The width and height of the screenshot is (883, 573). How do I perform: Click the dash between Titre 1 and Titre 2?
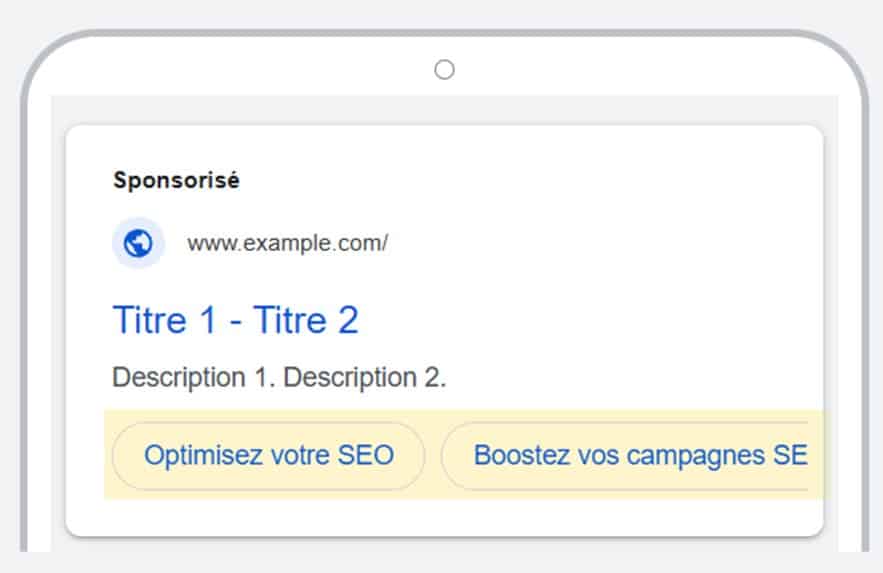coord(235,323)
